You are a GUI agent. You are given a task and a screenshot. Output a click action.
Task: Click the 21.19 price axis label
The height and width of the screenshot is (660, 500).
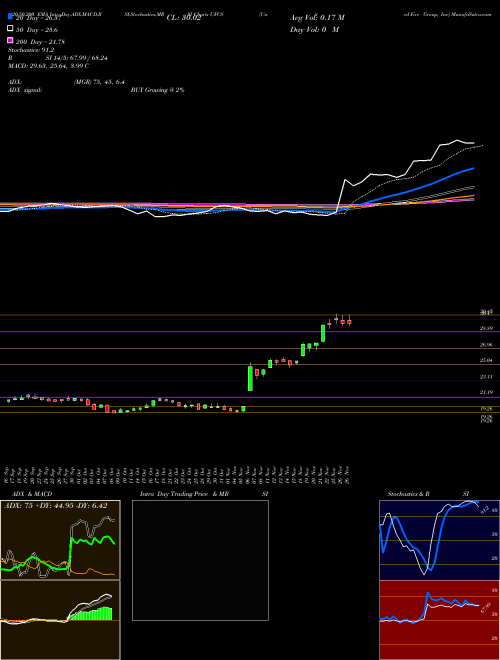coord(486,392)
